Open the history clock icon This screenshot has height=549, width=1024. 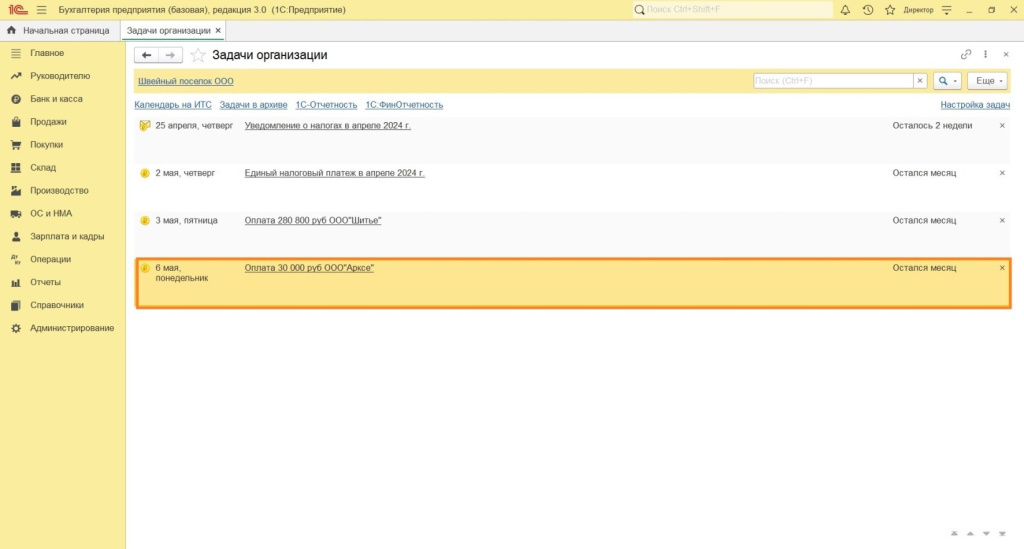(x=867, y=10)
